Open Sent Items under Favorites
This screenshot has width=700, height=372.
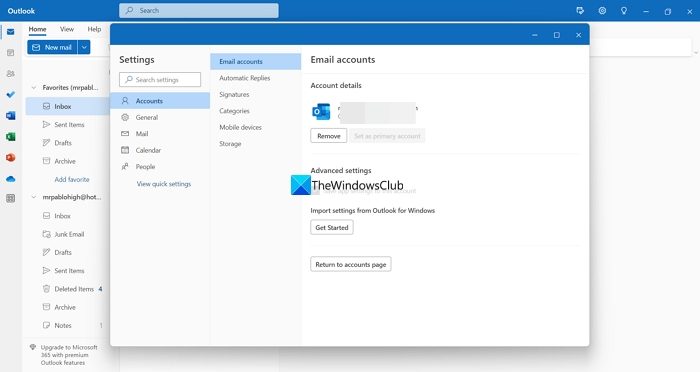[68, 125]
